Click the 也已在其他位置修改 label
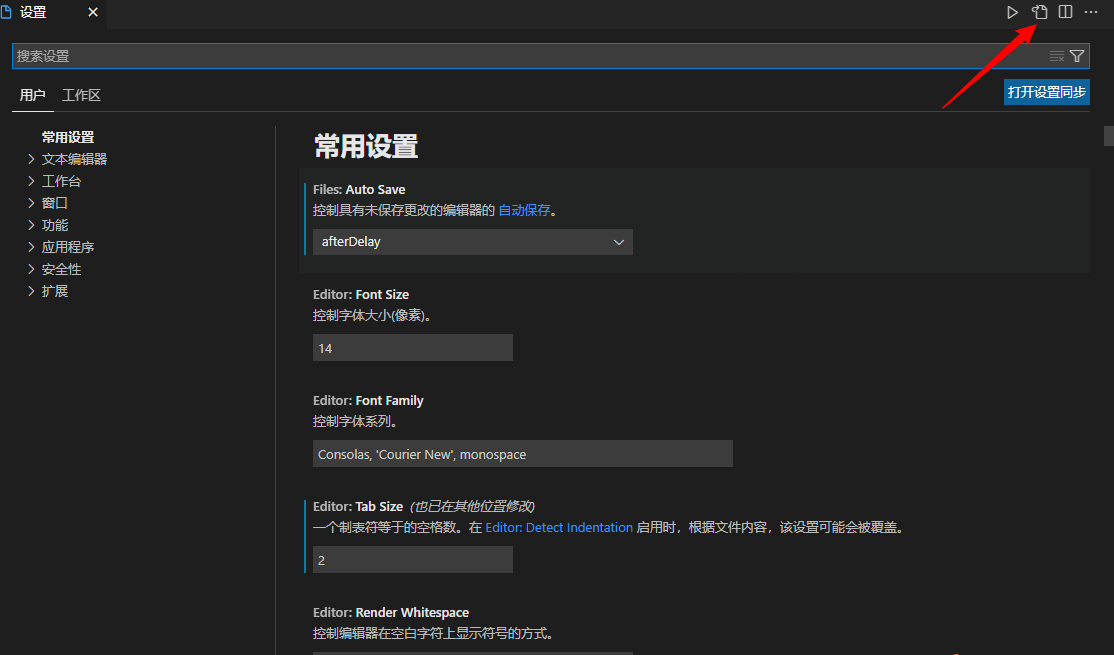1114x655 pixels. click(472, 507)
